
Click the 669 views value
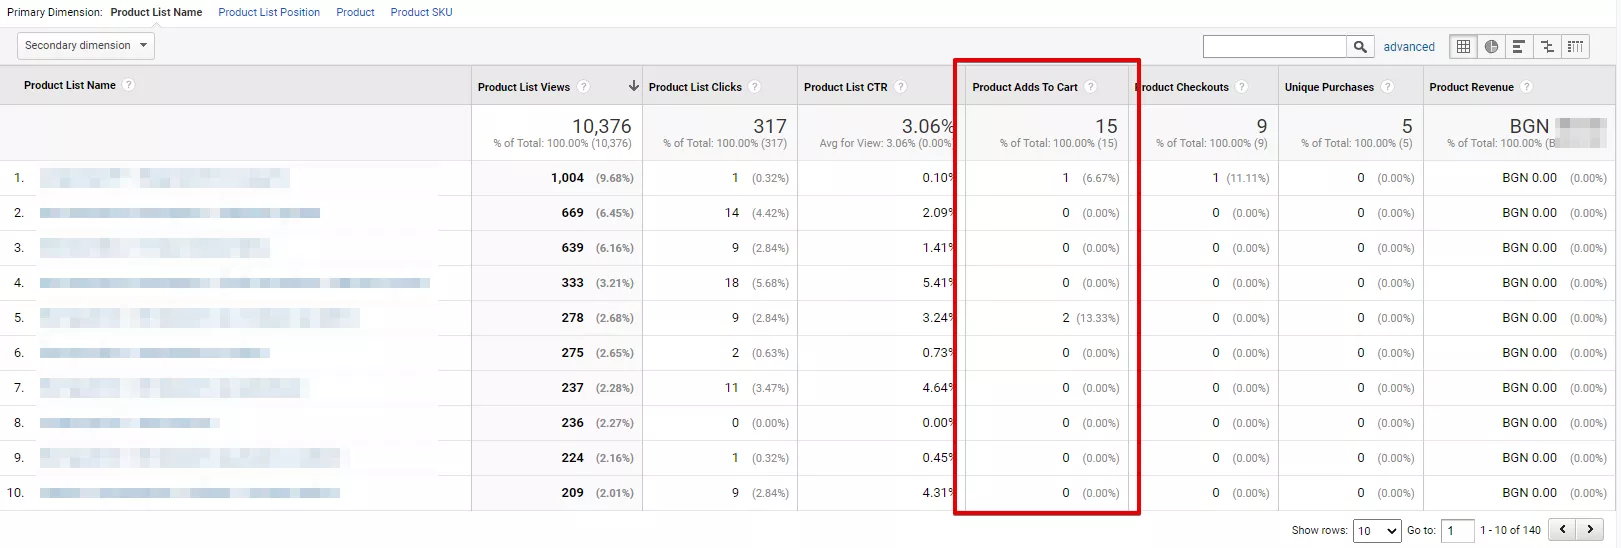point(572,213)
